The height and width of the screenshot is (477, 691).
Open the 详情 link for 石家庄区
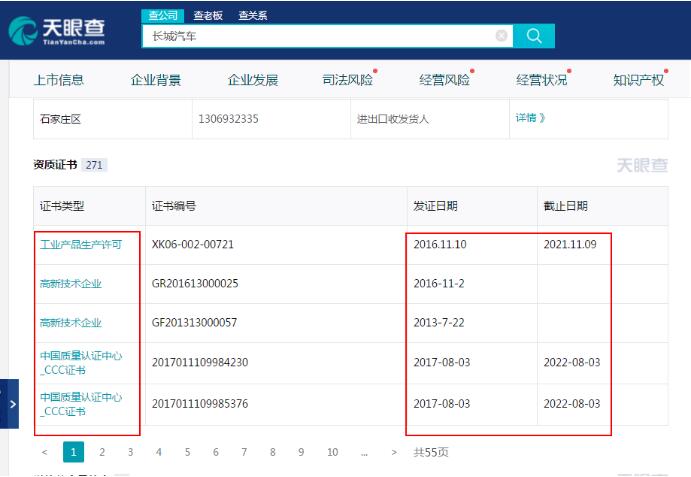pos(530,118)
